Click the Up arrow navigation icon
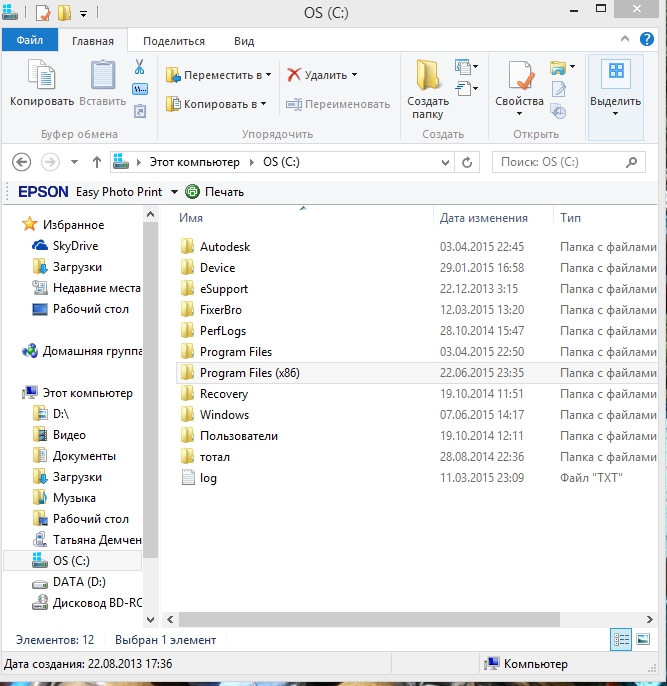Viewport: 667px width, 686px height. point(97,162)
